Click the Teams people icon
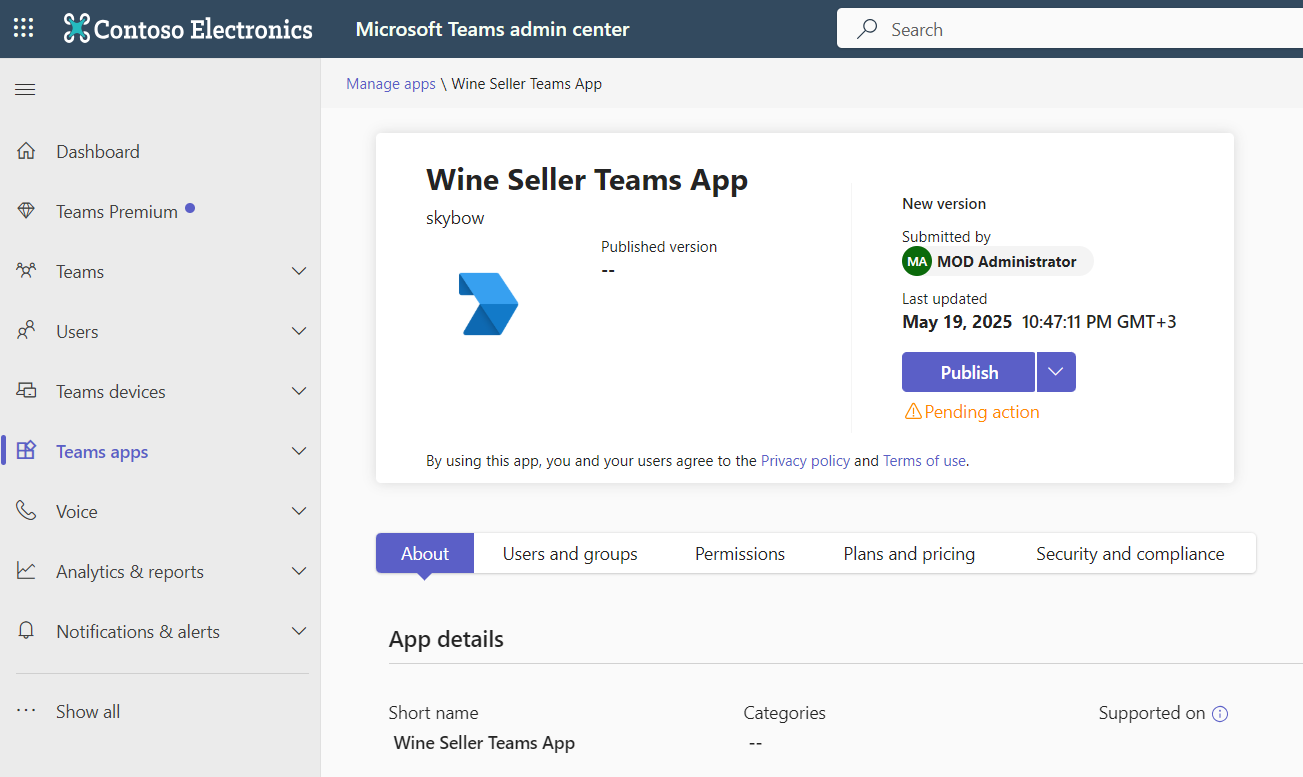This screenshot has width=1303, height=777. [26, 272]
